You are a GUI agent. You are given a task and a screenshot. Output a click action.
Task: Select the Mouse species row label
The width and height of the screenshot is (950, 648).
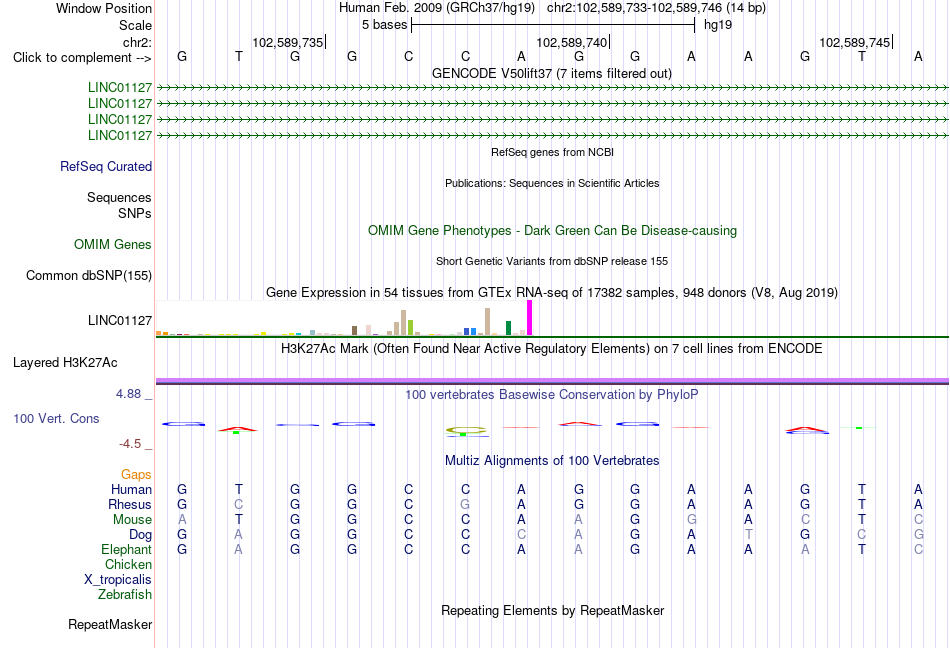click(133, 520)
